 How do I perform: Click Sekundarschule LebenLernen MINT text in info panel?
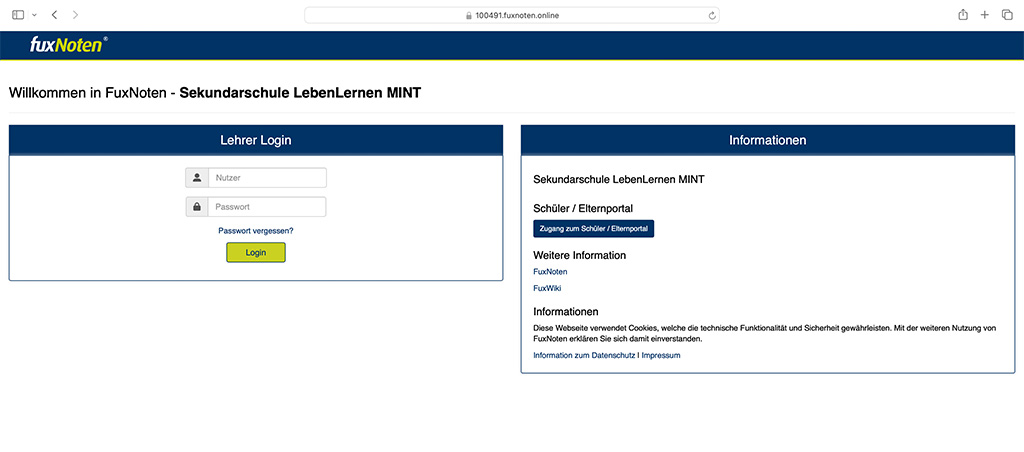click(619, 179)
